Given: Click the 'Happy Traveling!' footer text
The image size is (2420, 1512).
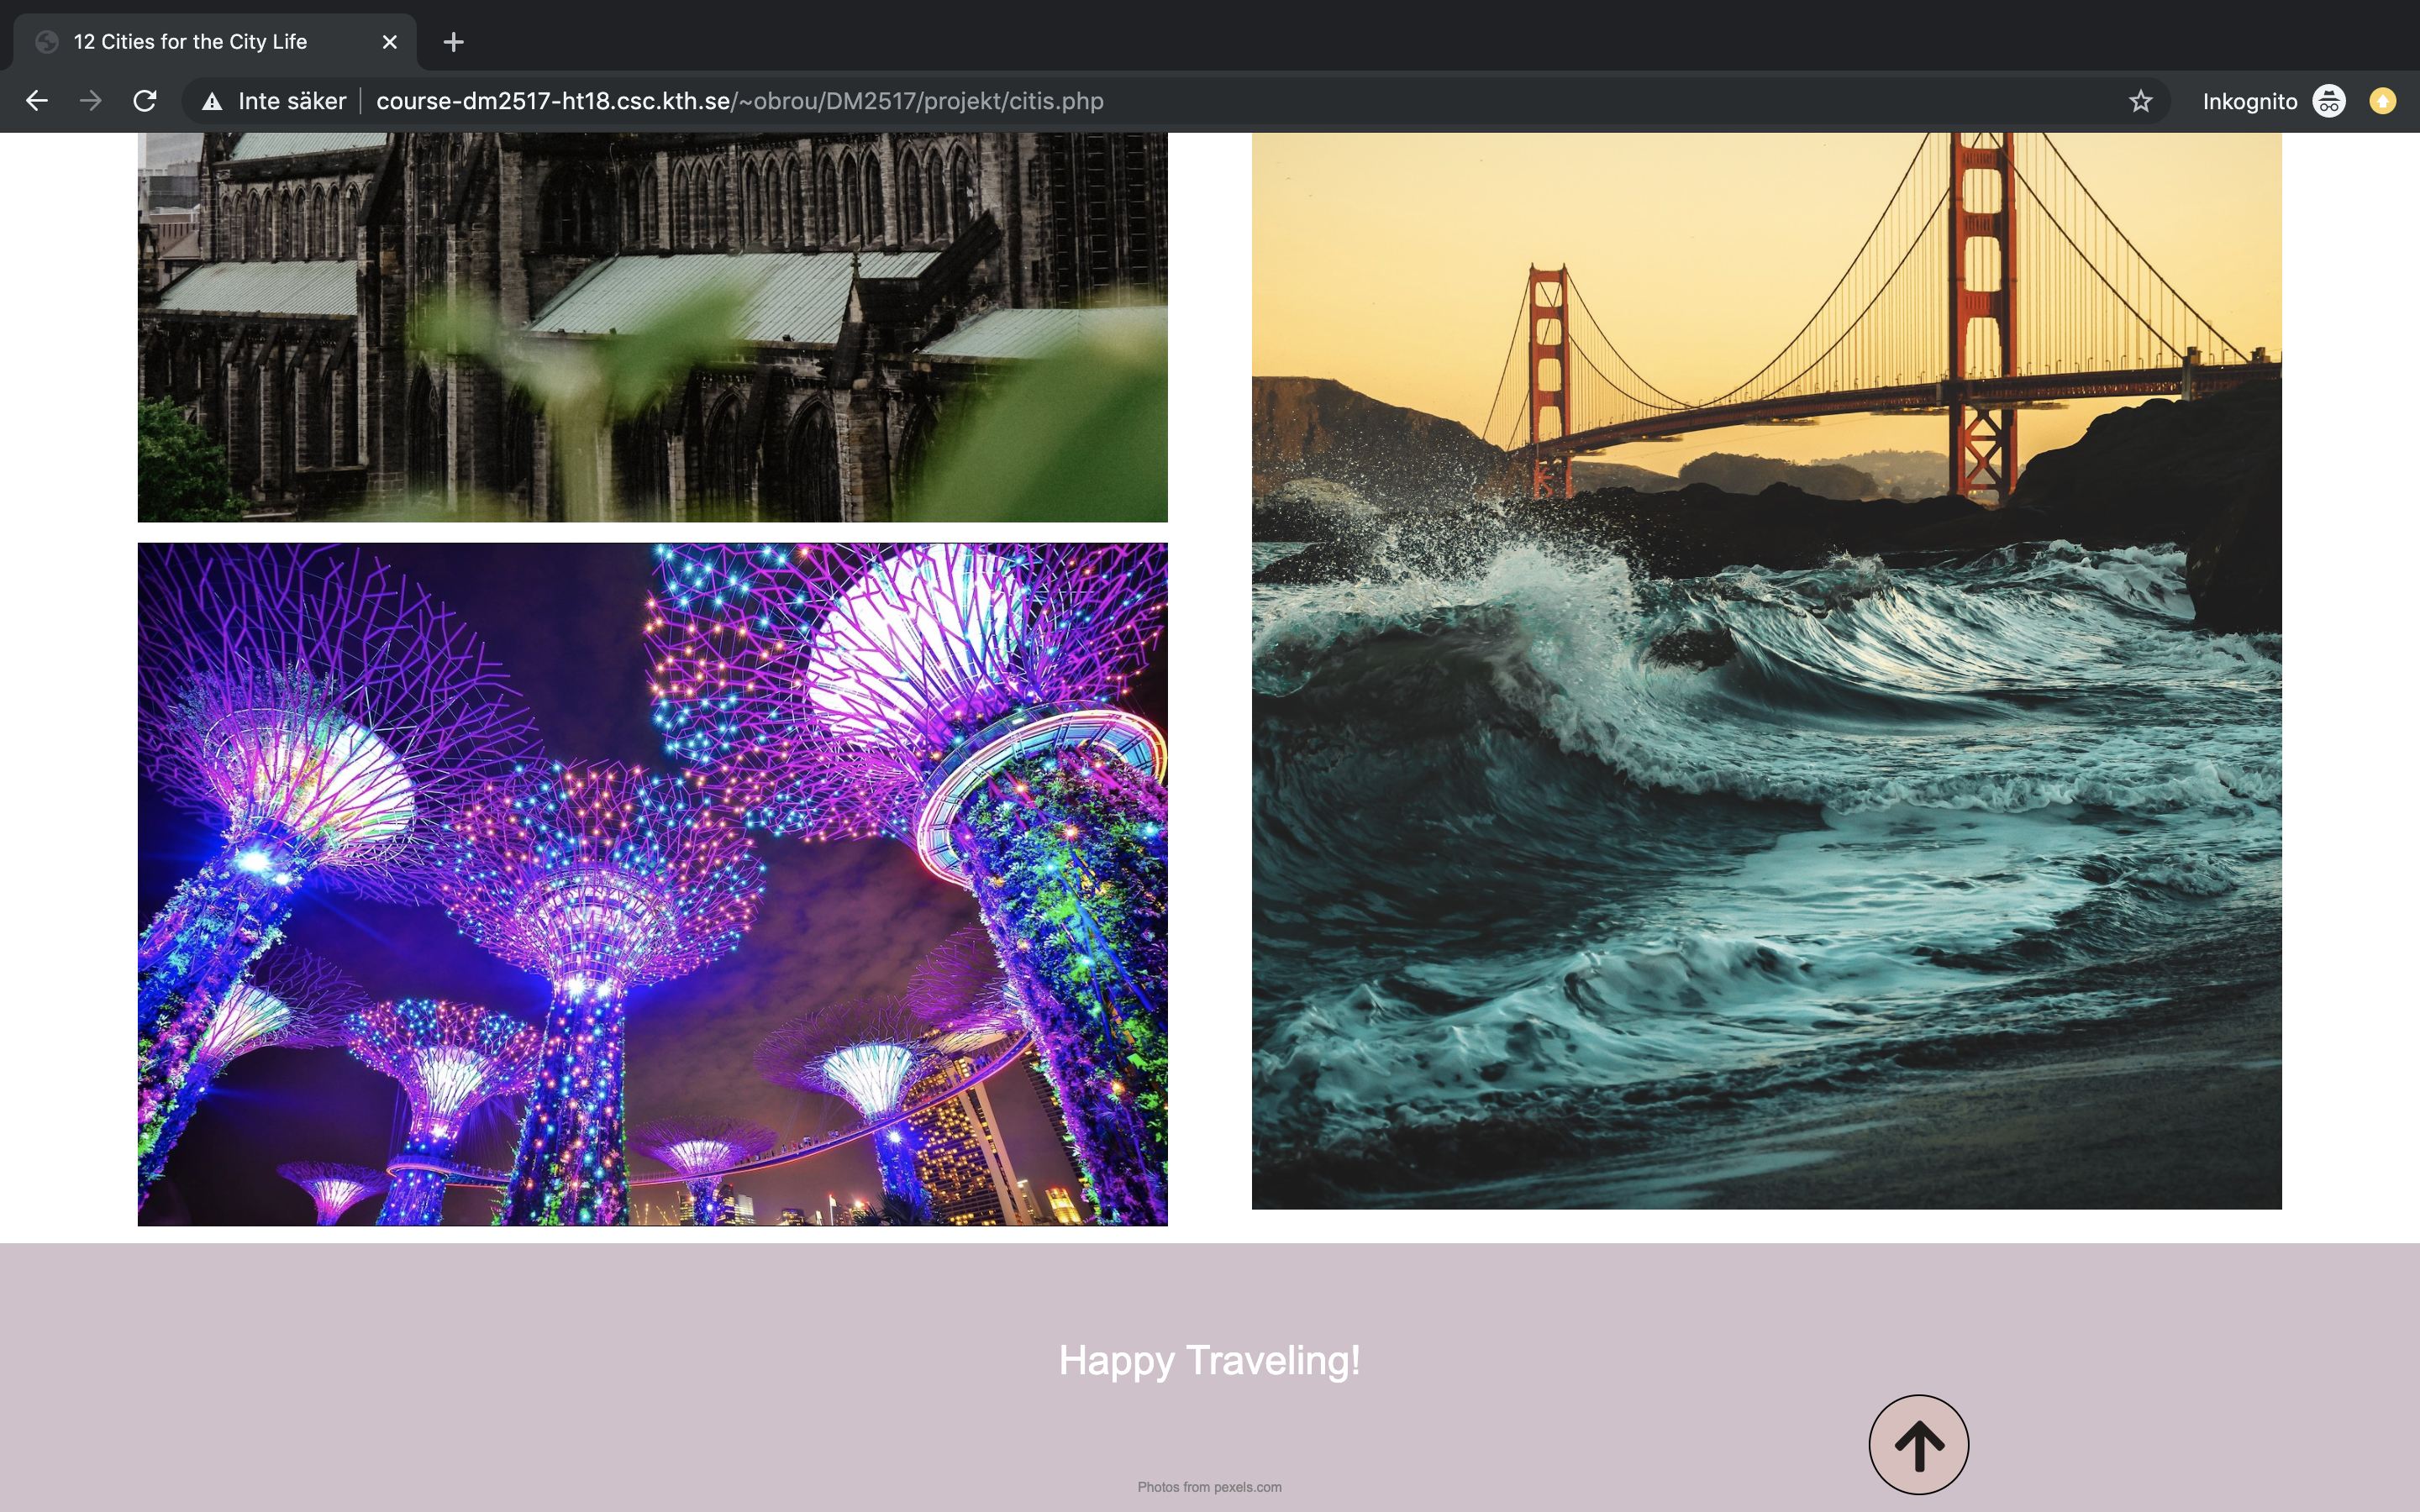Looking at the screenshot, I should [x=1209, y=1360].
